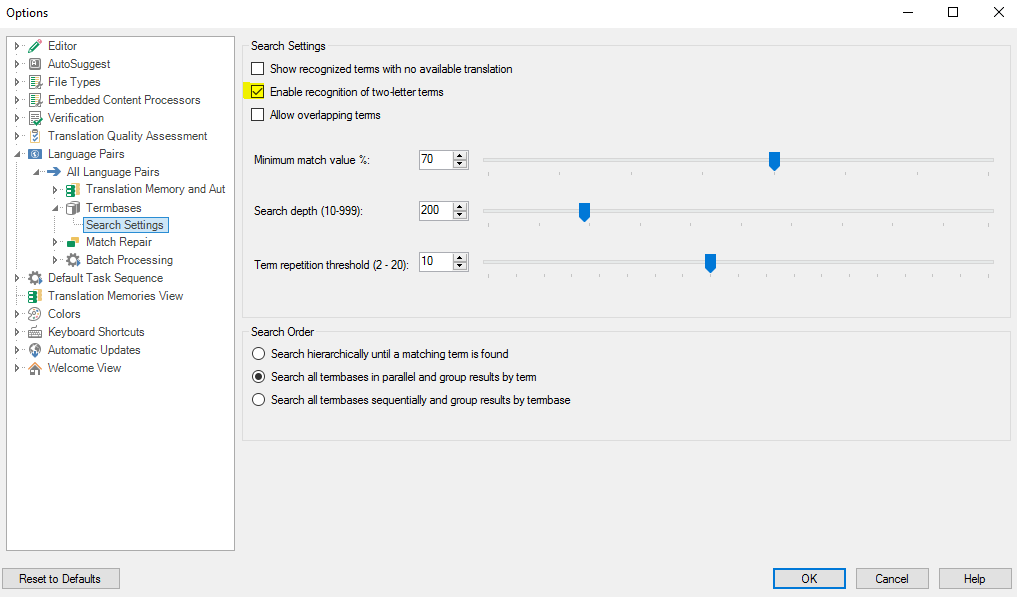Uncheck Enable recognition of two-letter terms
Viewport: 1017px width, 597px height.
pyautogui.click(x=257, y=91)
